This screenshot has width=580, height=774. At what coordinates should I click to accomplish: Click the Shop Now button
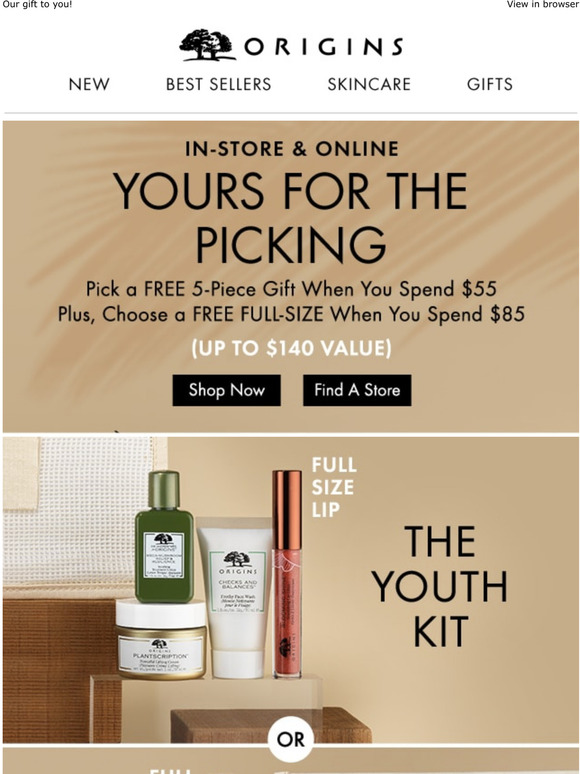click(227, 390)
